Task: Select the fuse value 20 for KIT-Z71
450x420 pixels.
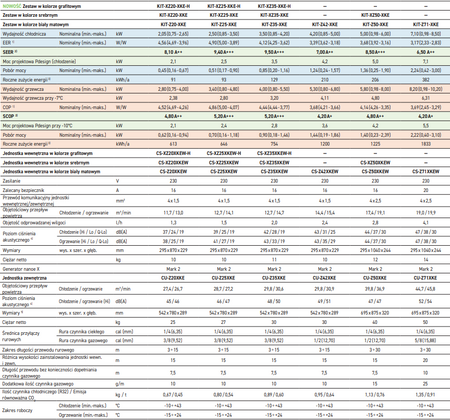Action: [426, 190]
